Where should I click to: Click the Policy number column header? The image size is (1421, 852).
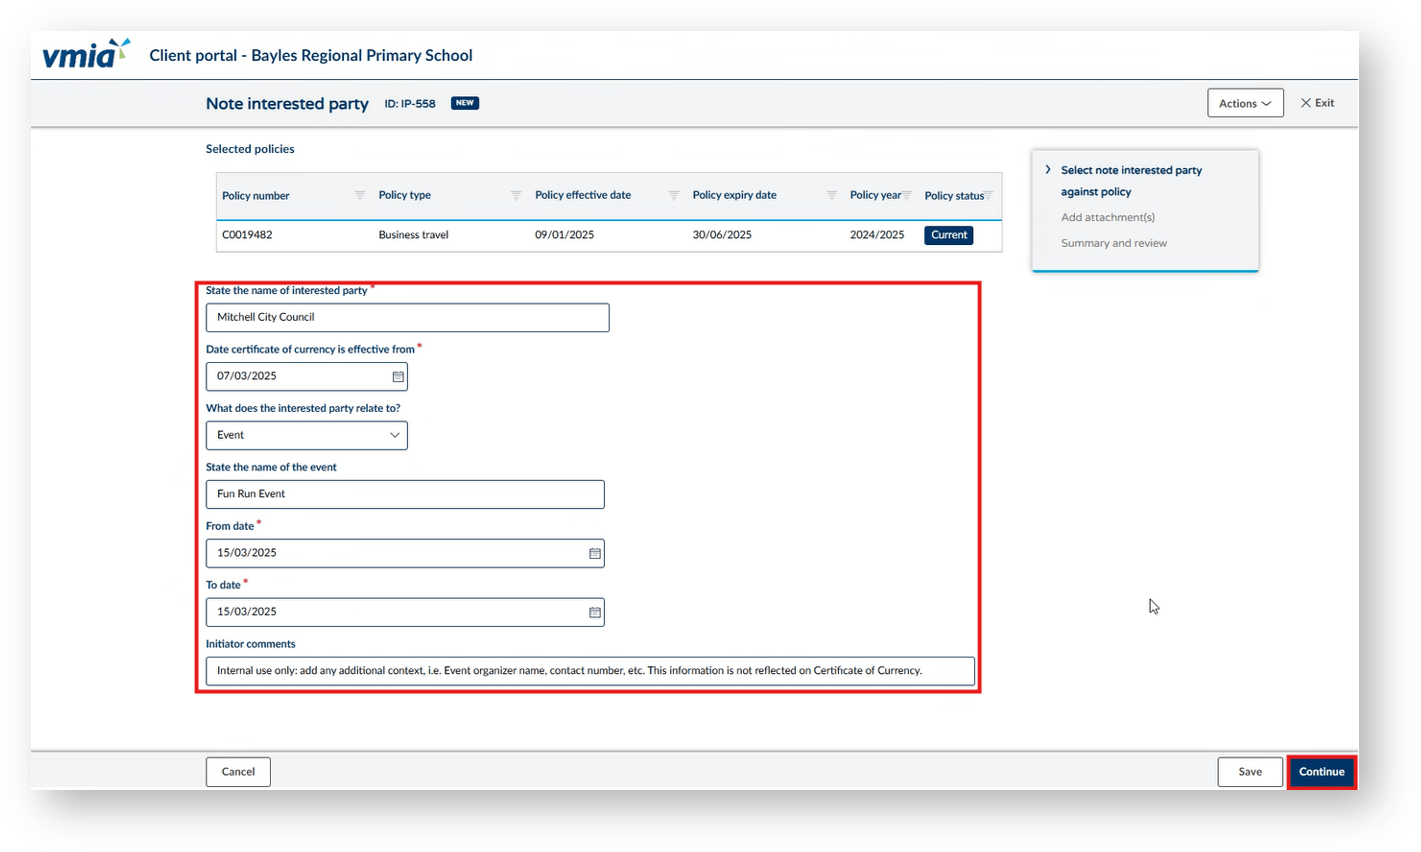(x=256, y=196)
